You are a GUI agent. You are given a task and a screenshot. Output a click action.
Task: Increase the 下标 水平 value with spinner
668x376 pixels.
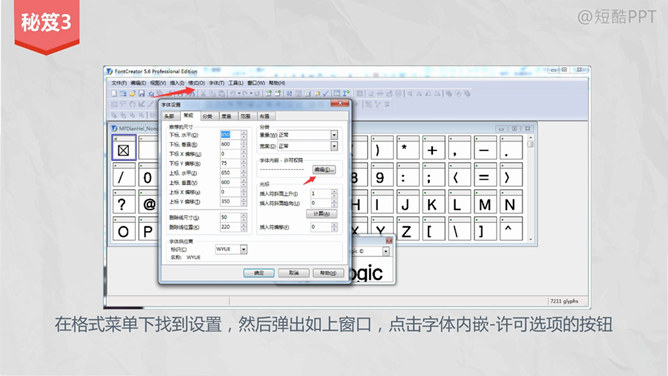[x=244, y=132]
